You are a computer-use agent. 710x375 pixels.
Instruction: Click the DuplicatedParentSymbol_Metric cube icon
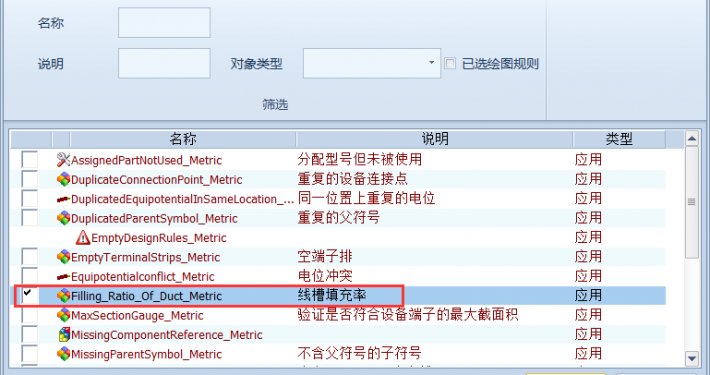click(63, 218)
